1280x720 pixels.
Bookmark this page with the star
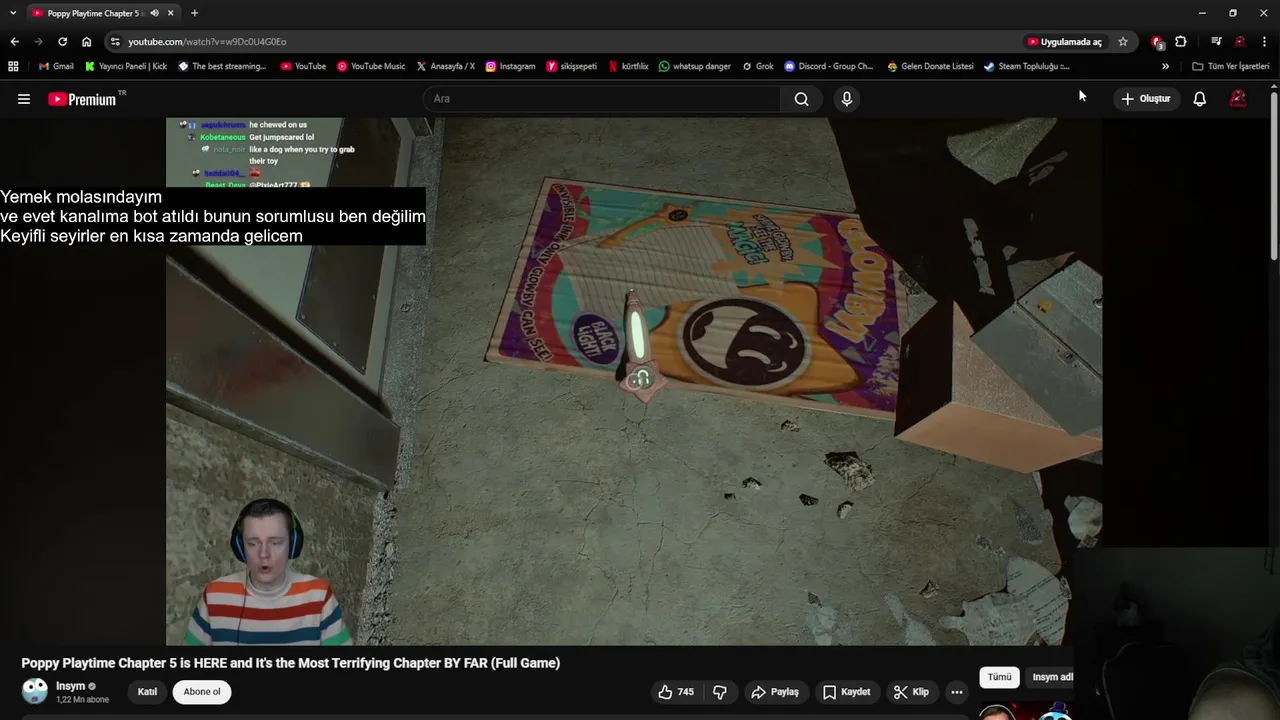click(1123, 42)
